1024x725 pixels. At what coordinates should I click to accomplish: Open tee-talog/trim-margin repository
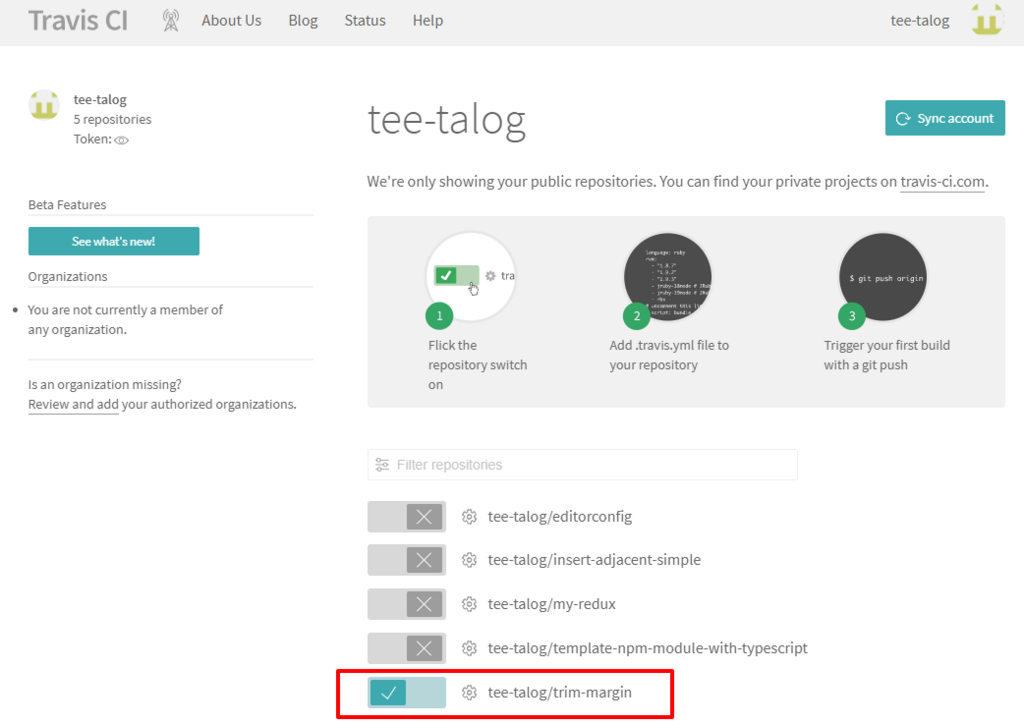[x=560, y=692]
